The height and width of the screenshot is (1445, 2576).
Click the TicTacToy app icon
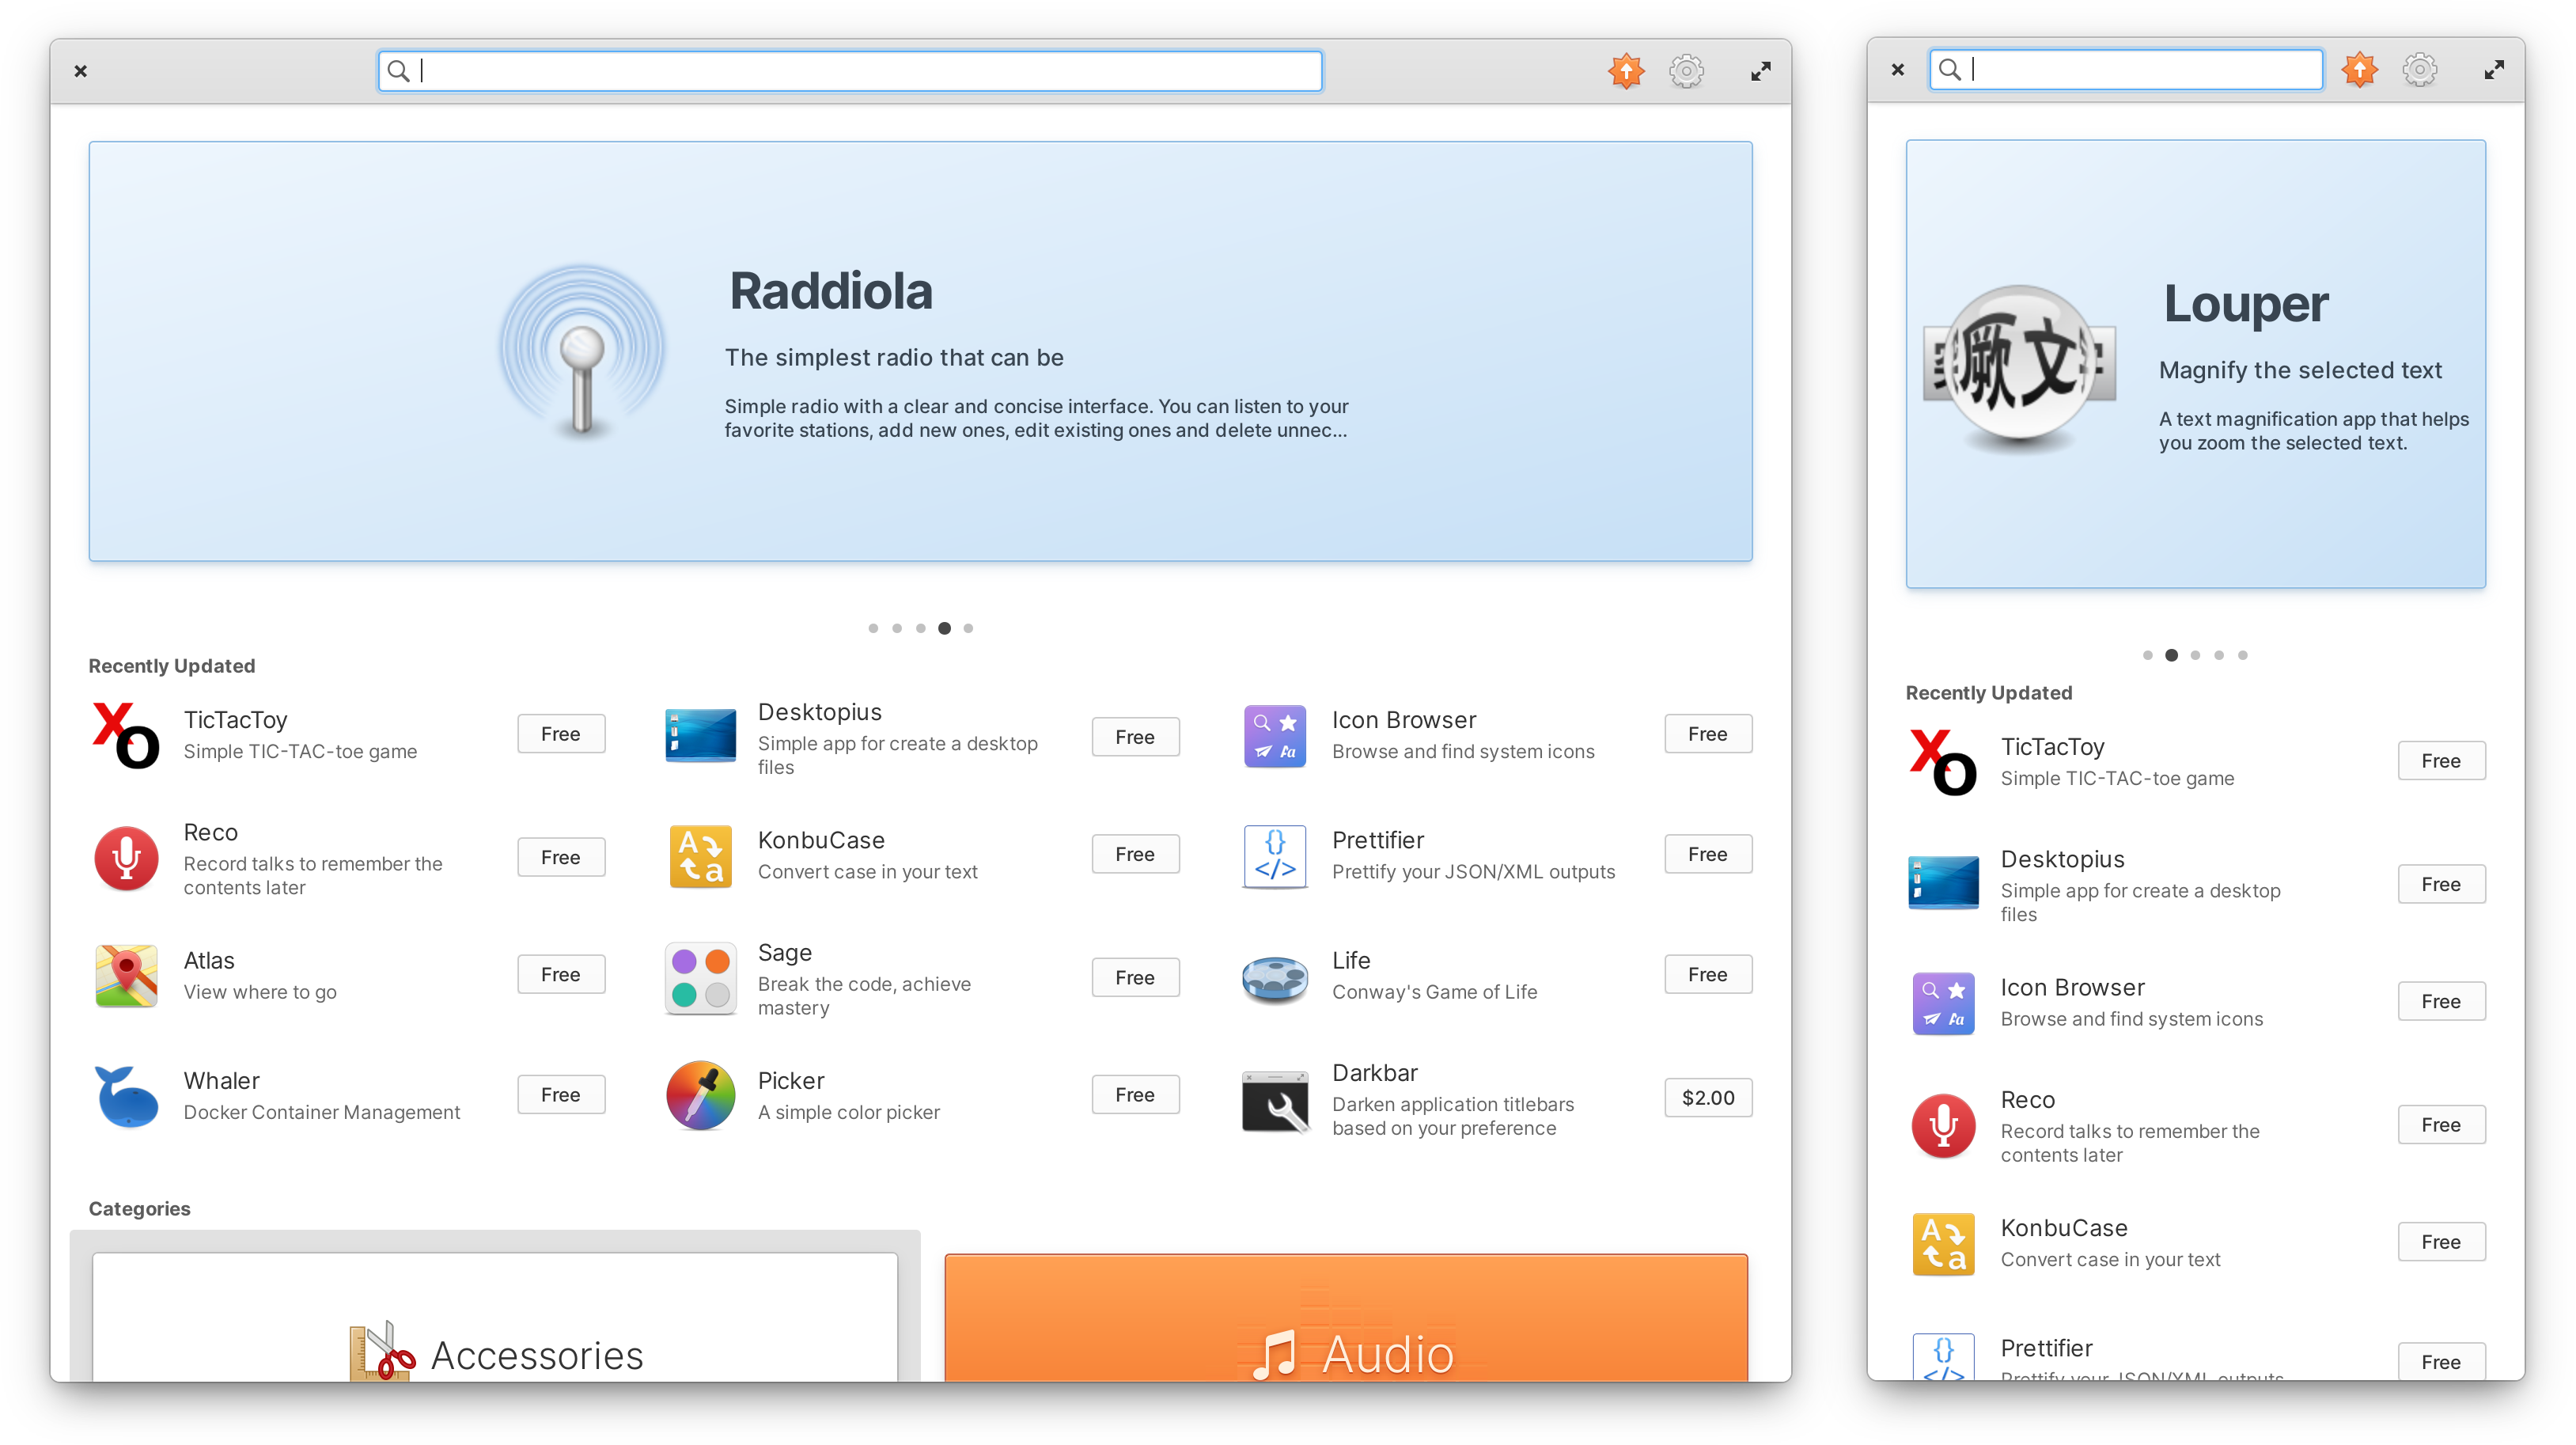(x=127, y=734)
